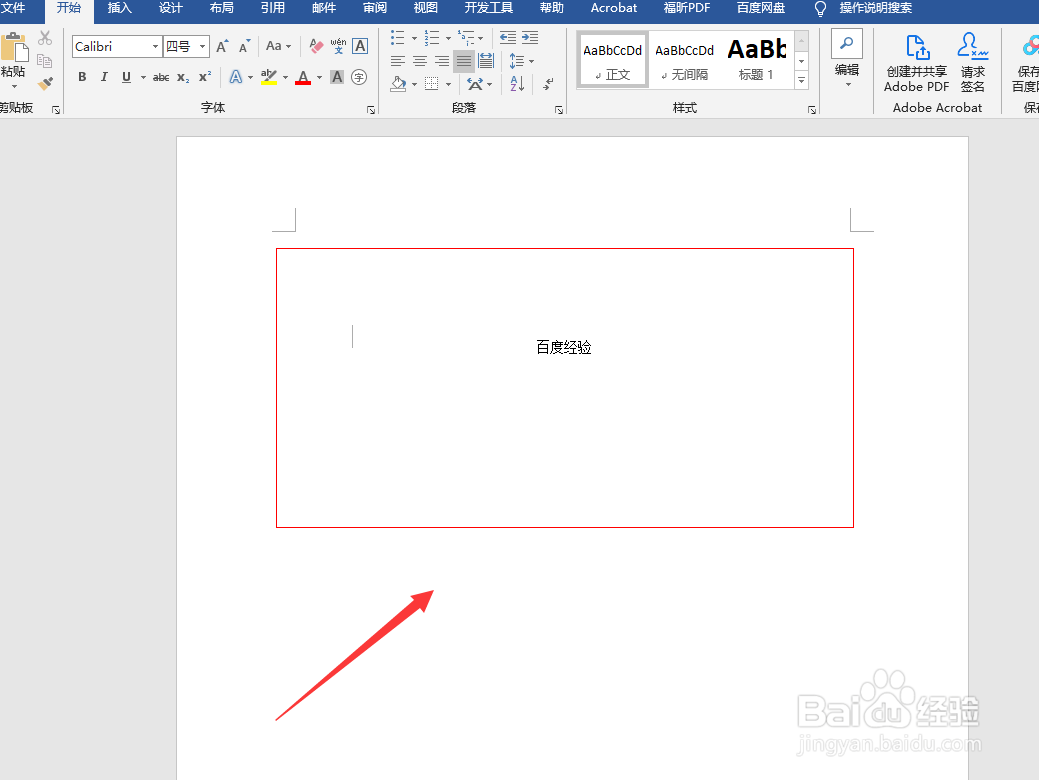Sort text with A-Z sort icon
Screen dimensions: 1039x780
pos(518,84)
